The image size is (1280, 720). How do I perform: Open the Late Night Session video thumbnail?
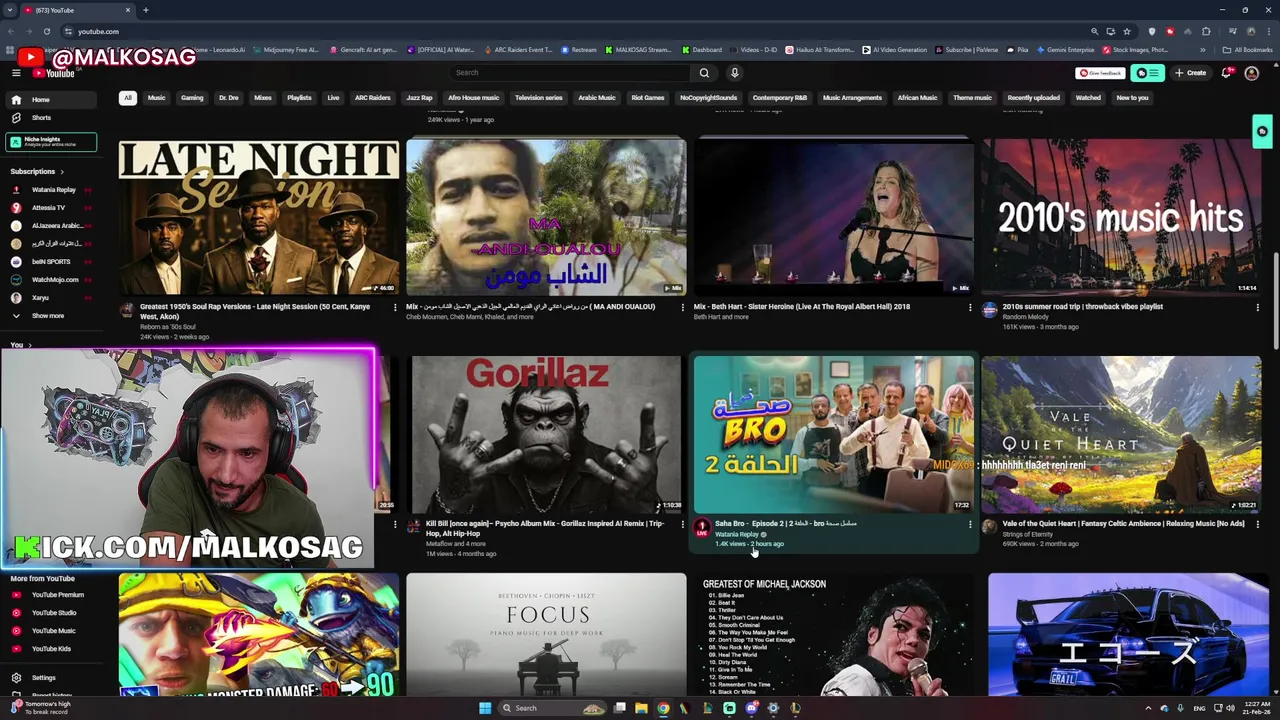point(259,217)
